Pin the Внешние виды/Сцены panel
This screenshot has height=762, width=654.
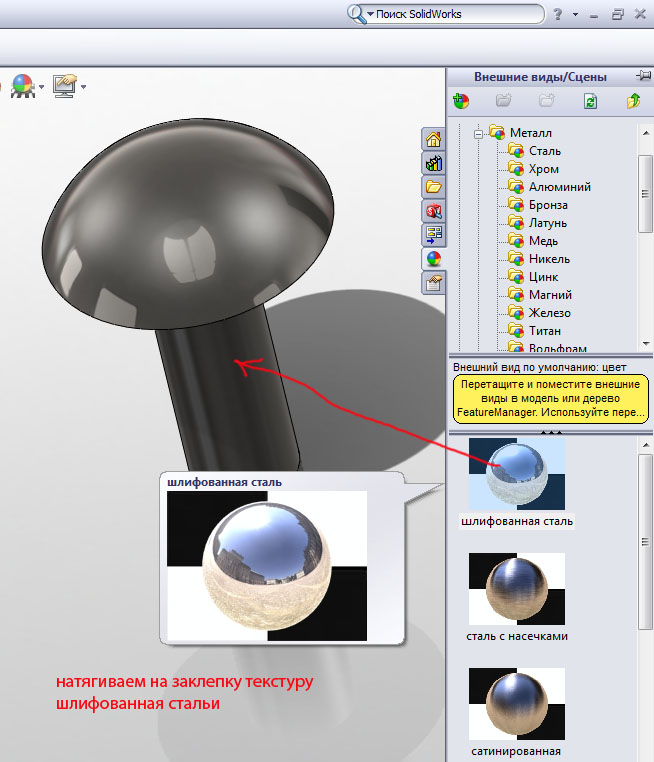[642, 76]
